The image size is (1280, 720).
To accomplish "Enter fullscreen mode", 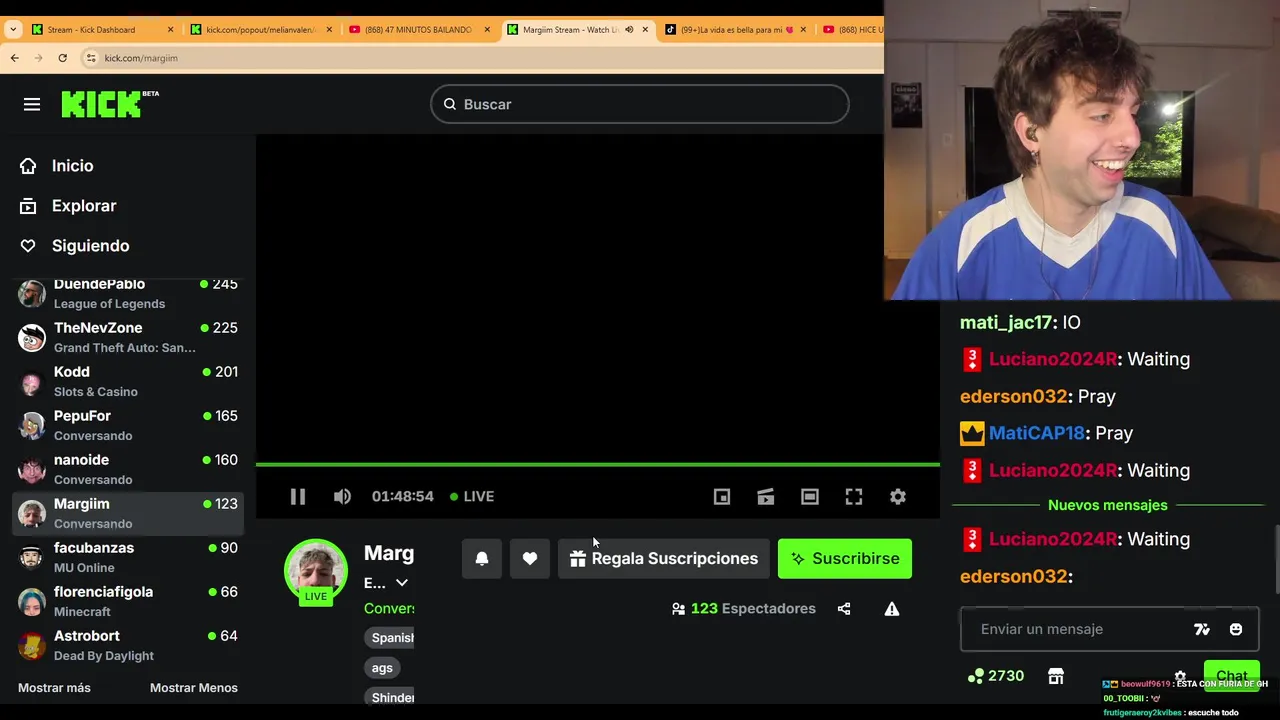I will tap(854, 496).
